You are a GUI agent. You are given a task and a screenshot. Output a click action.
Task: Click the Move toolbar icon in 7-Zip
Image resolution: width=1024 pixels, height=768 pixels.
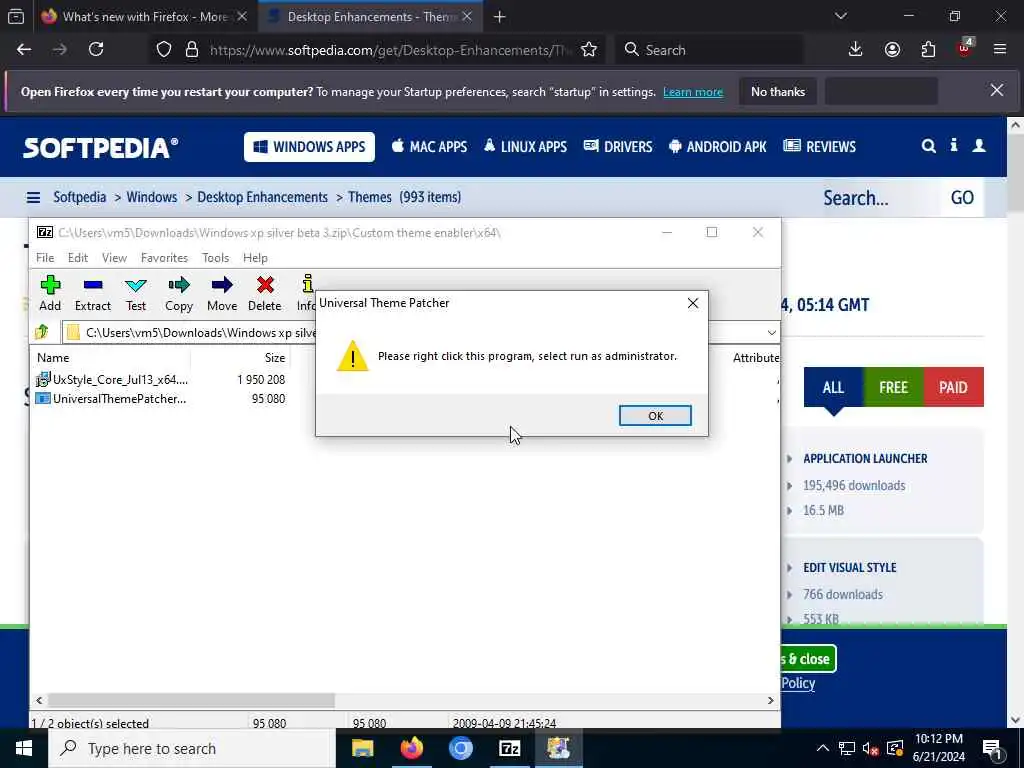click(222, 293)
